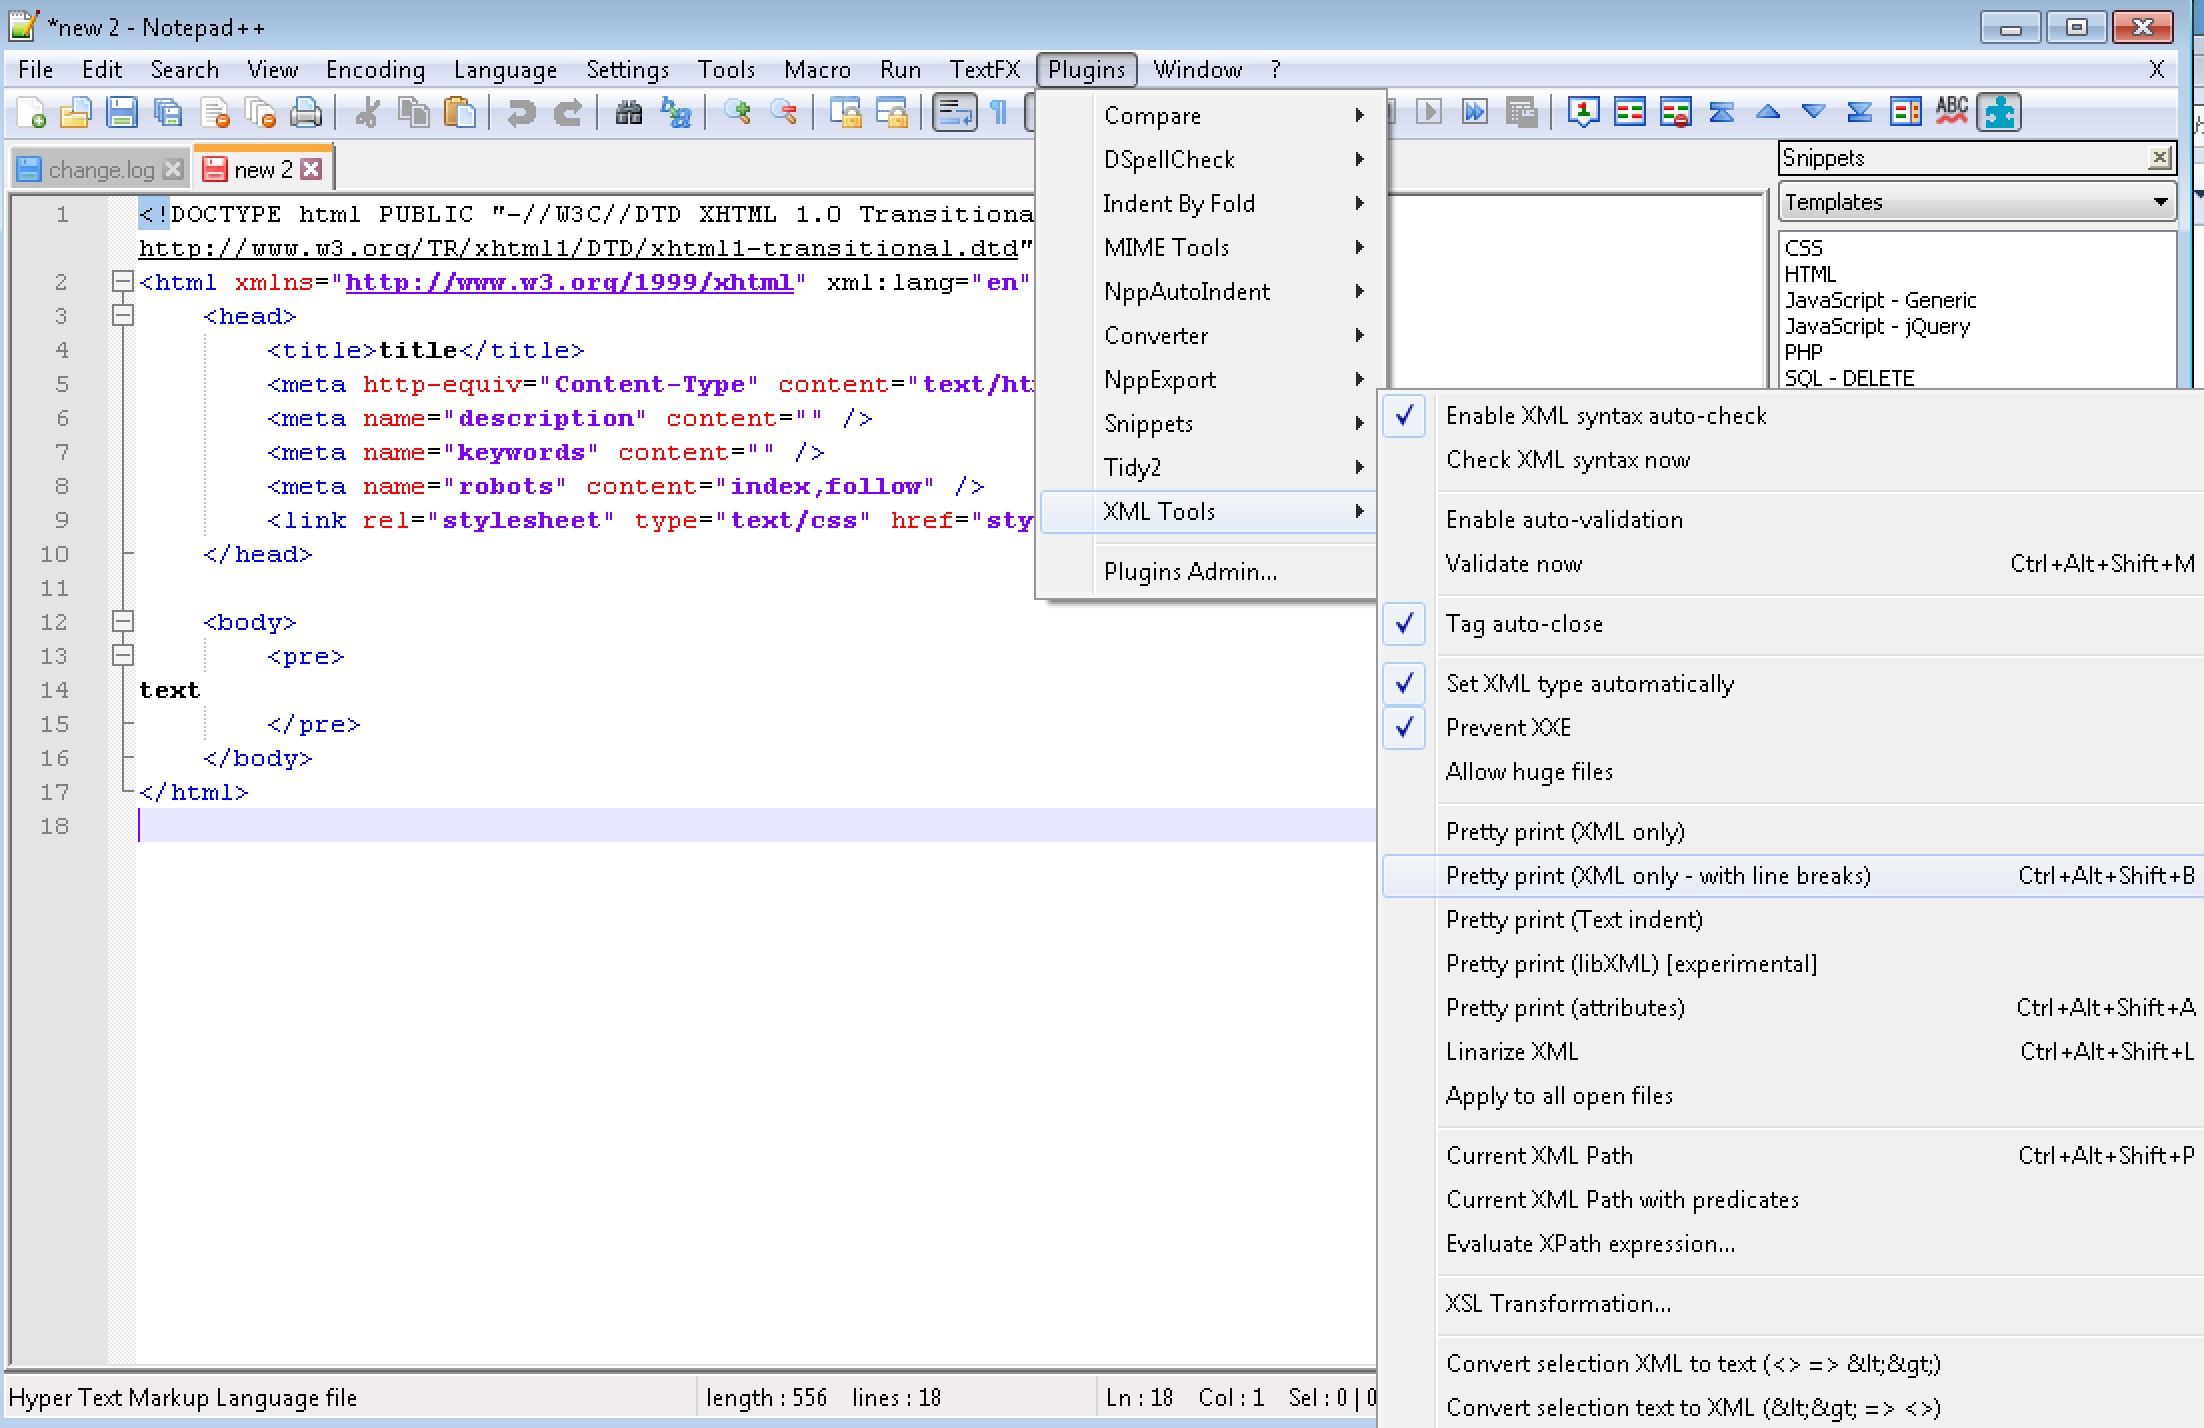Click the Close All documents icon
Image resolution: width=2204 pixels, height=1428 pixels.
click(260, 113)
